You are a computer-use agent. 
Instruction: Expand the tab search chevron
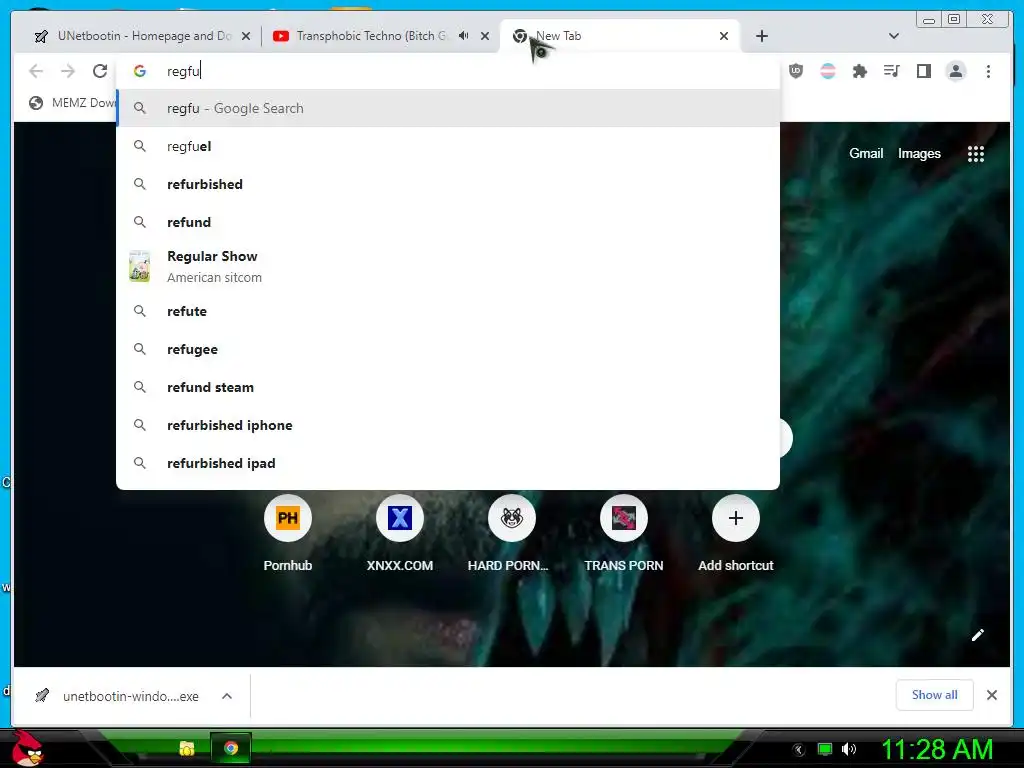pyautogui.click(x=894, y=36)
